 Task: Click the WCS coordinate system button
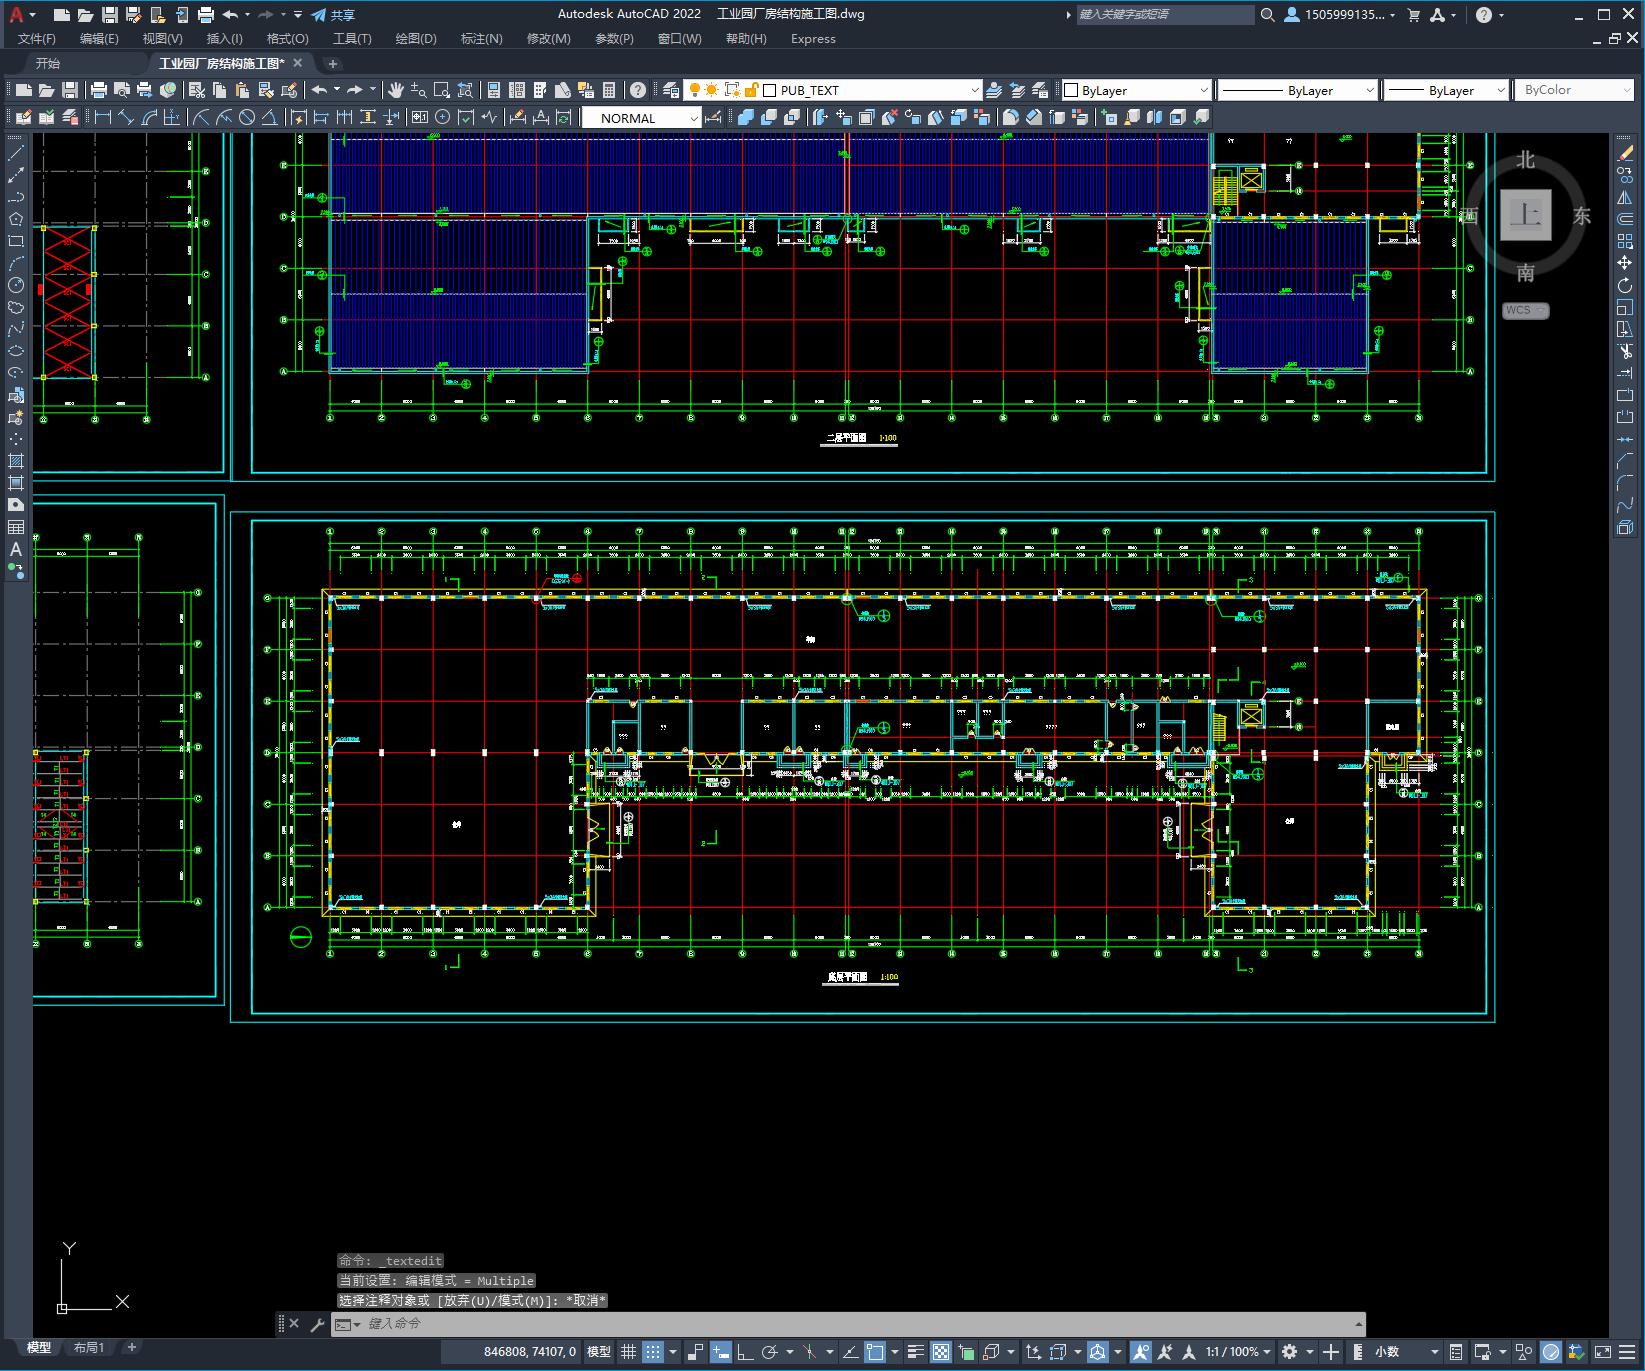(1525, 311)
